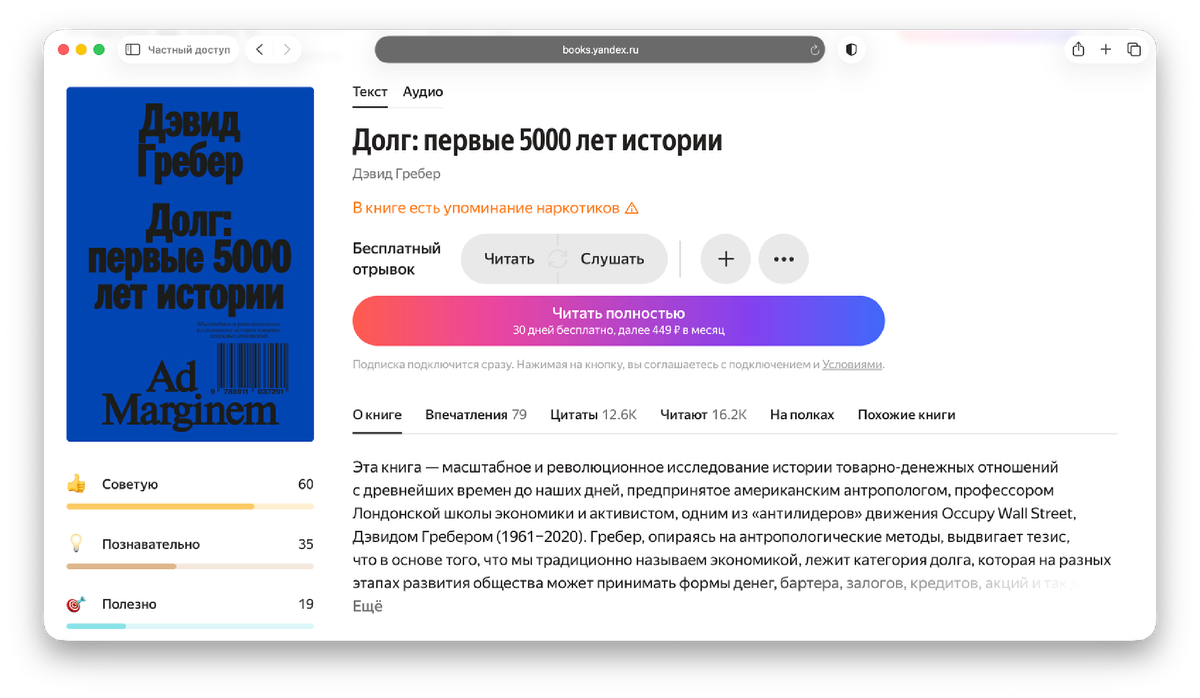
Task: Show tab overview icon
Action: tap(1134, 49)
